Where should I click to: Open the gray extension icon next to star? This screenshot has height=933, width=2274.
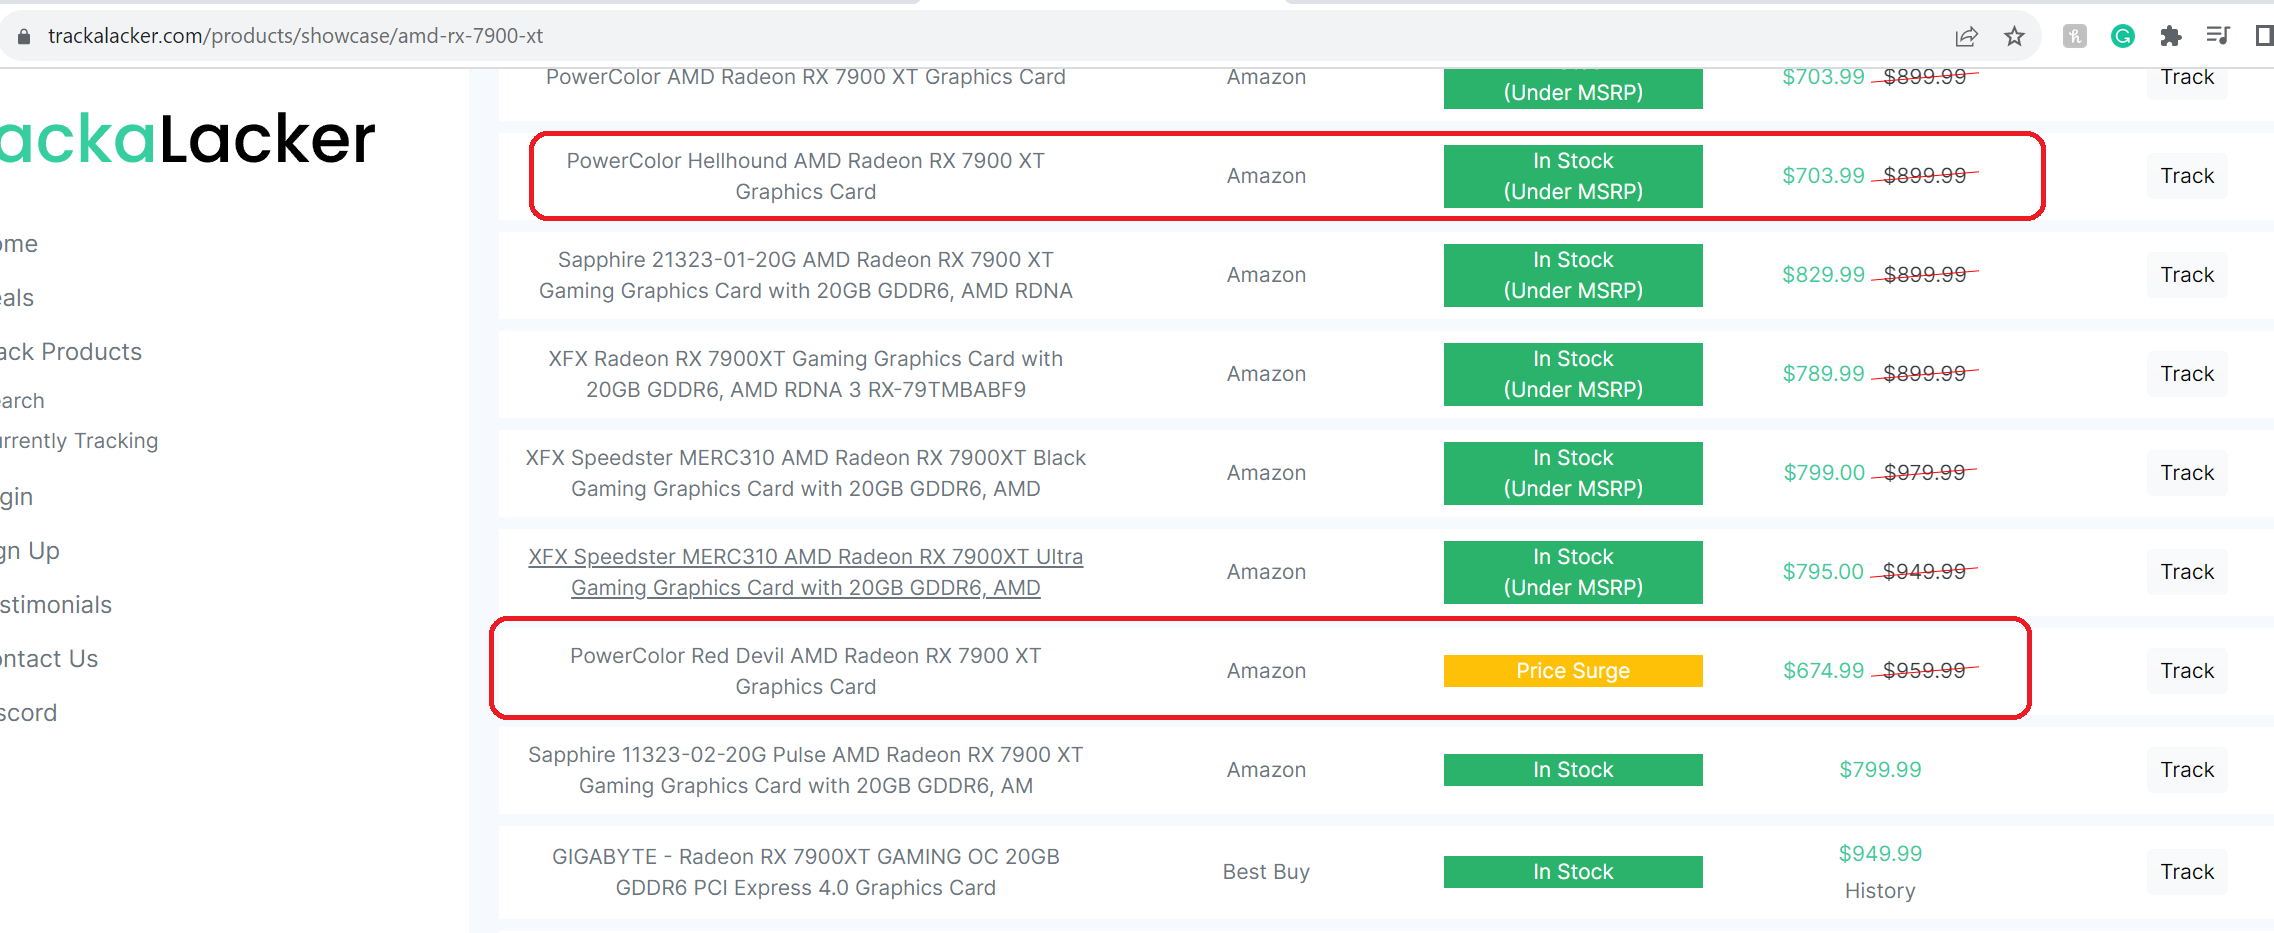(2075, 37)
